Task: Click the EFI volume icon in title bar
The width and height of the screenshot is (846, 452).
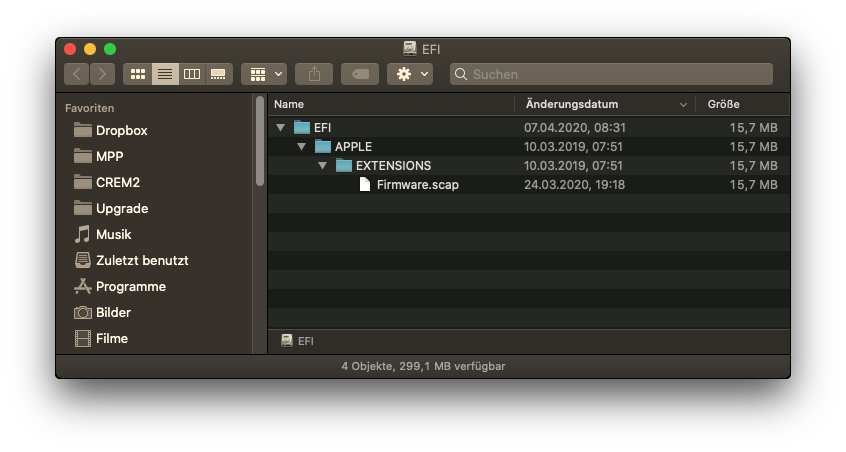Action: [x=410, y=49]
